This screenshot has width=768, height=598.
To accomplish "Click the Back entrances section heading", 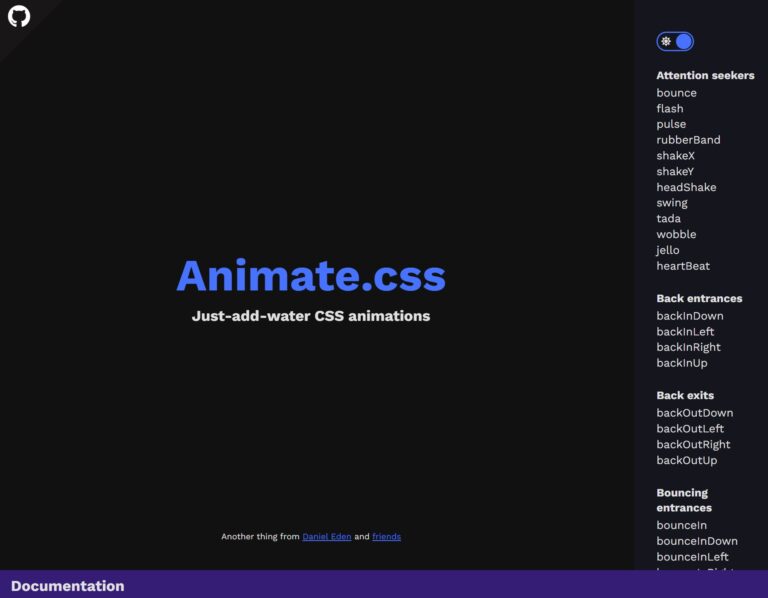I will [699, 298].
